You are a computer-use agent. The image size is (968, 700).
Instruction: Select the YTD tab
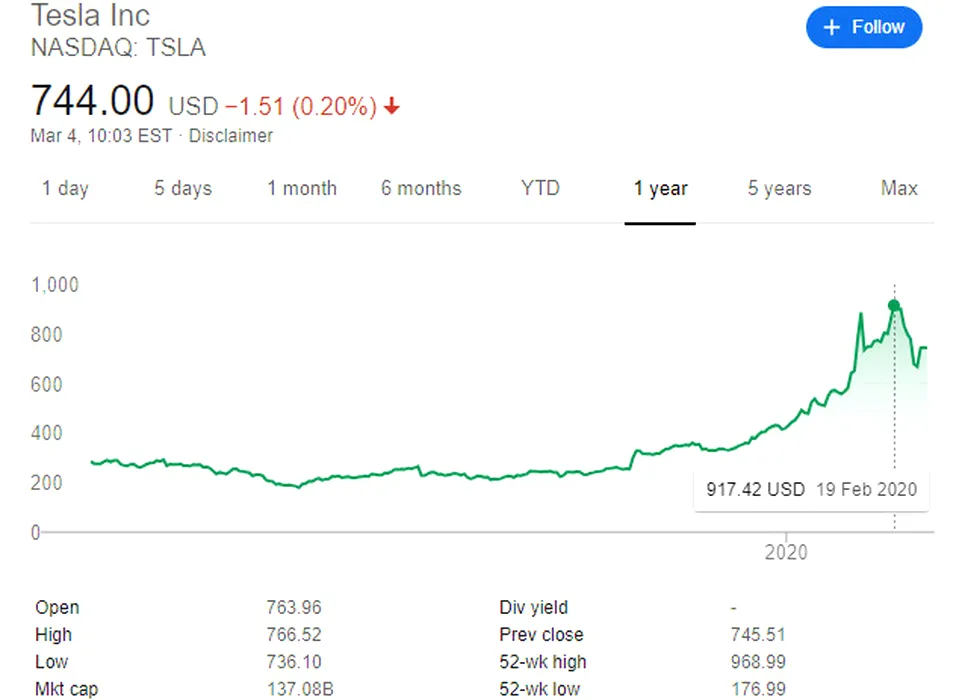[540, 188]
